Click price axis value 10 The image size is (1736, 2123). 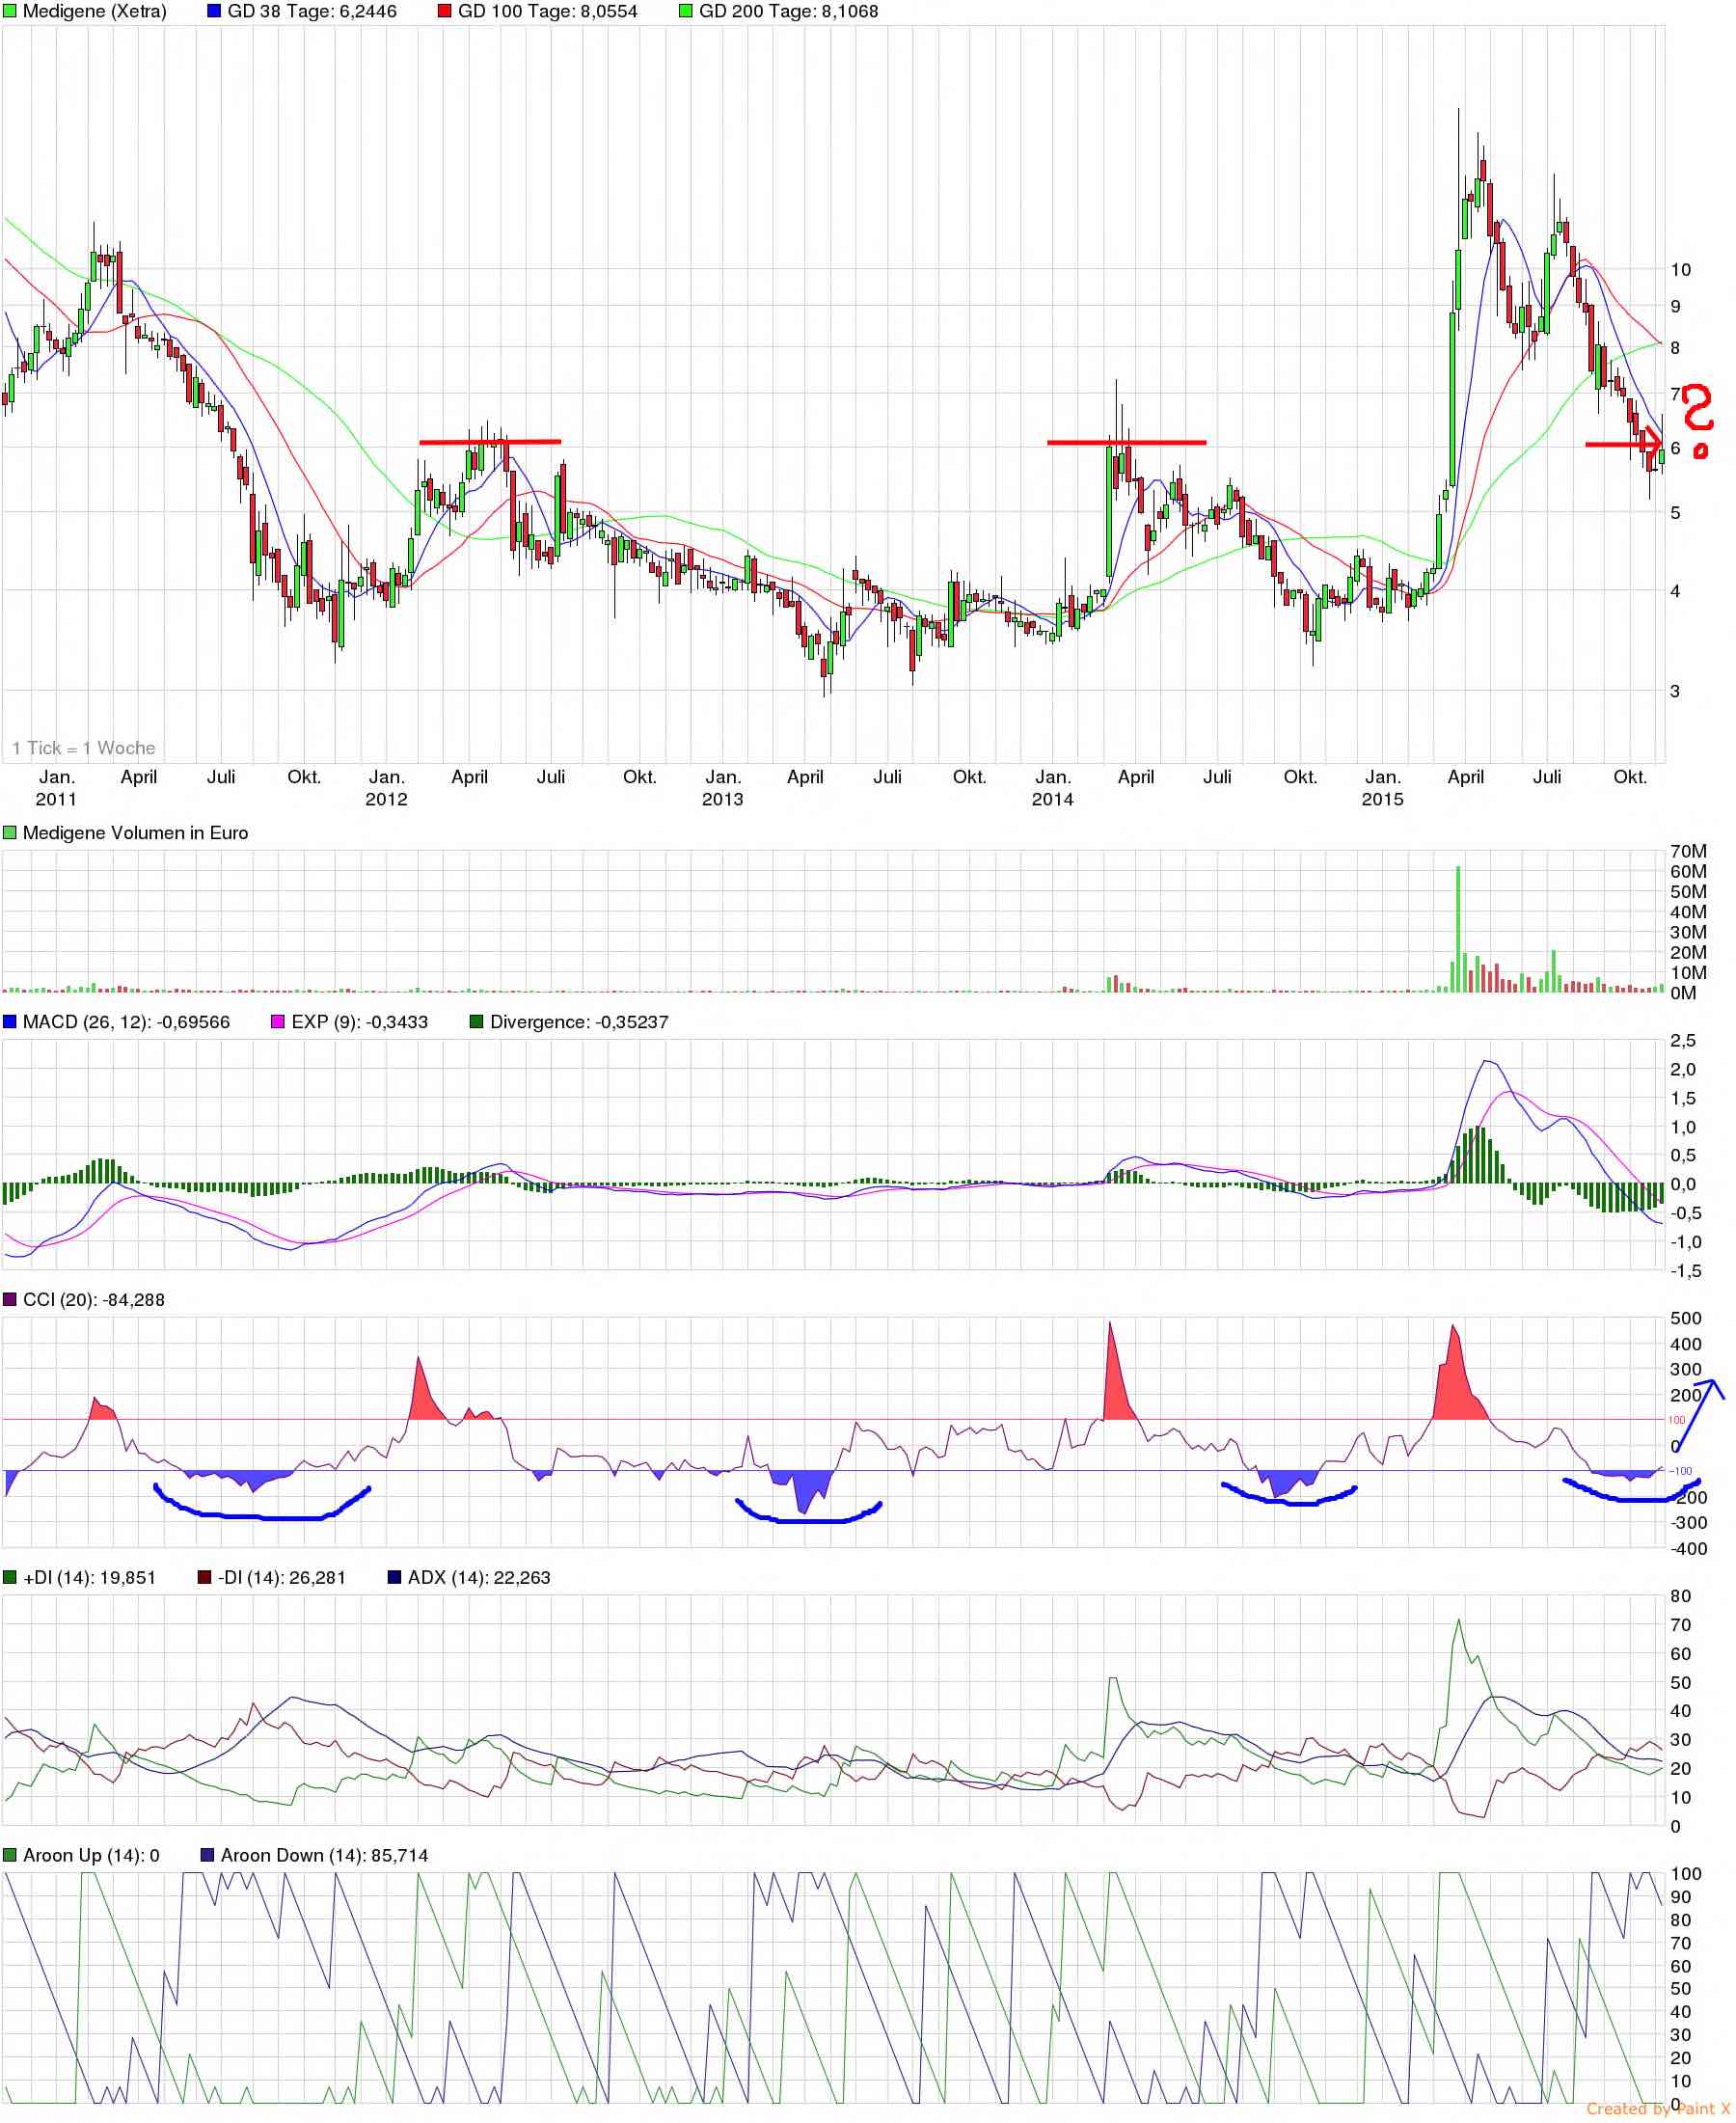[x=1681, y=269]
